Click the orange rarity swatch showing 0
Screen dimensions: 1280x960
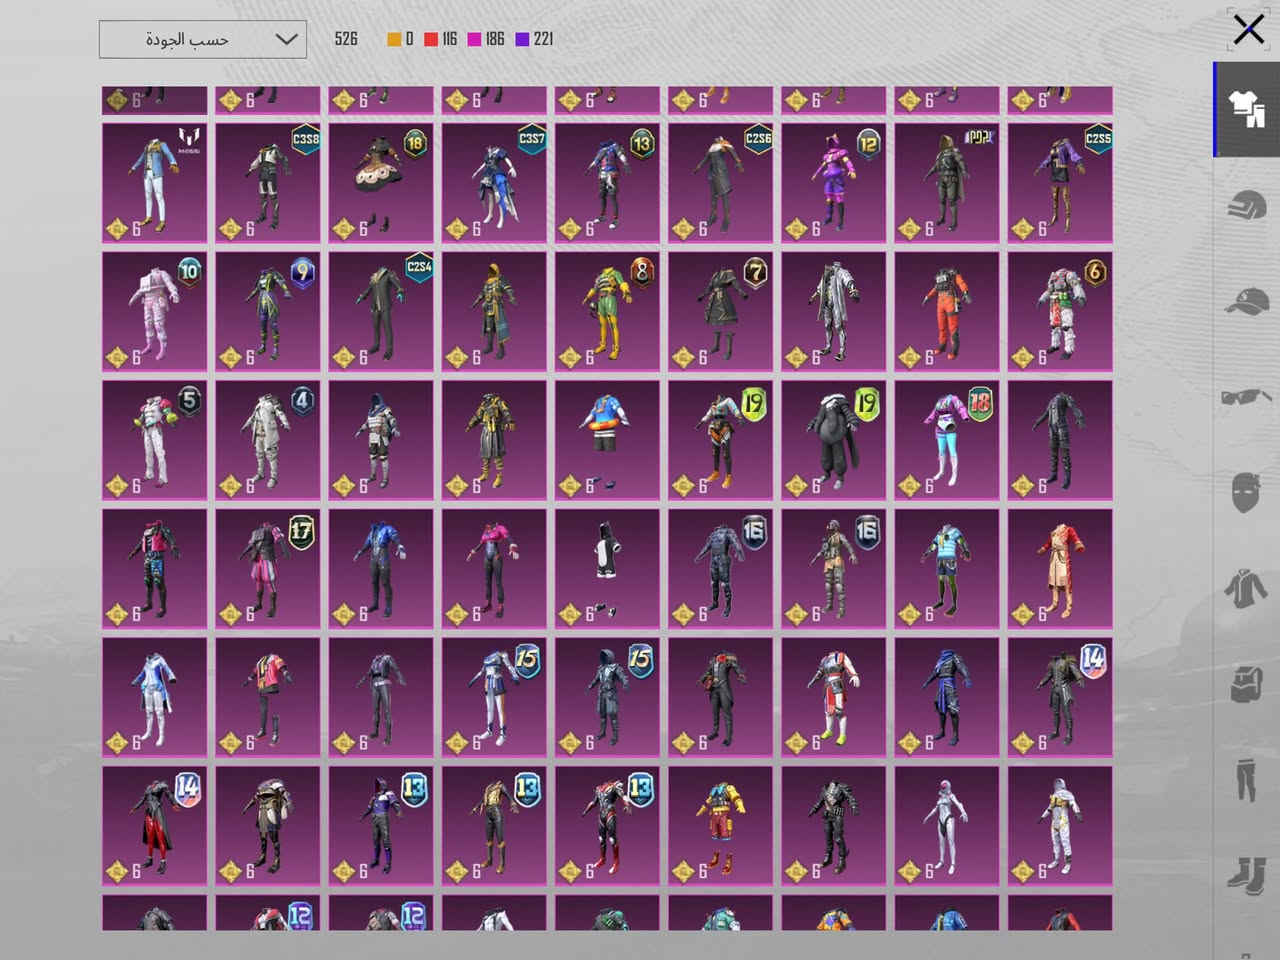coord(394,39)
